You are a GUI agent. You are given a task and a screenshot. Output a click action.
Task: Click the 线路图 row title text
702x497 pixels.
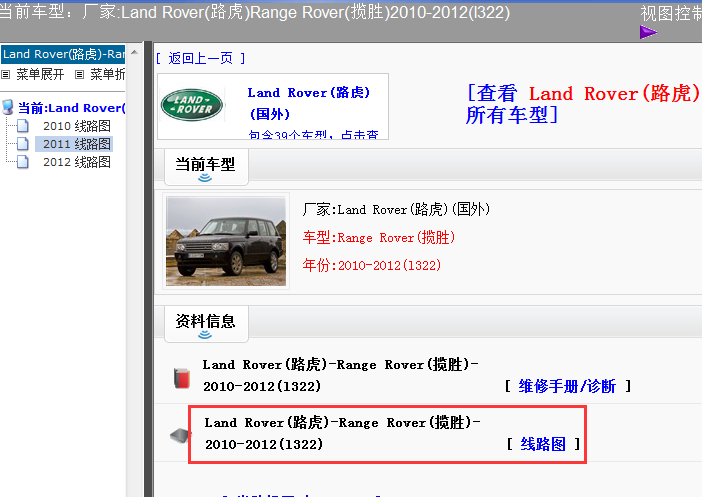(342, 433)
